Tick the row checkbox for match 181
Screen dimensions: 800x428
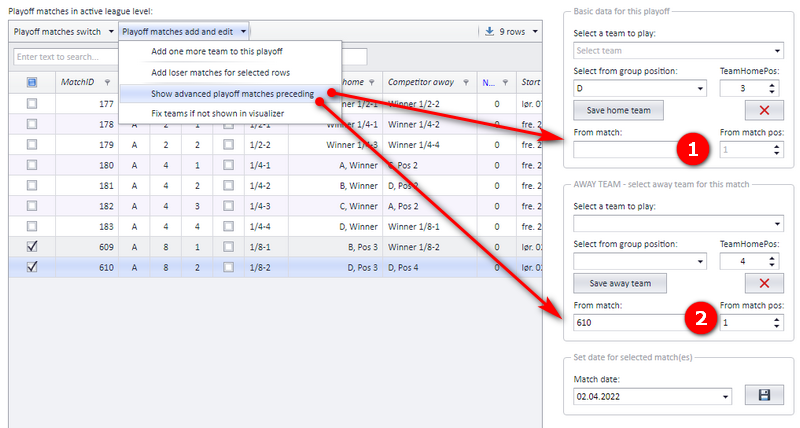click(x=32, y=185)
